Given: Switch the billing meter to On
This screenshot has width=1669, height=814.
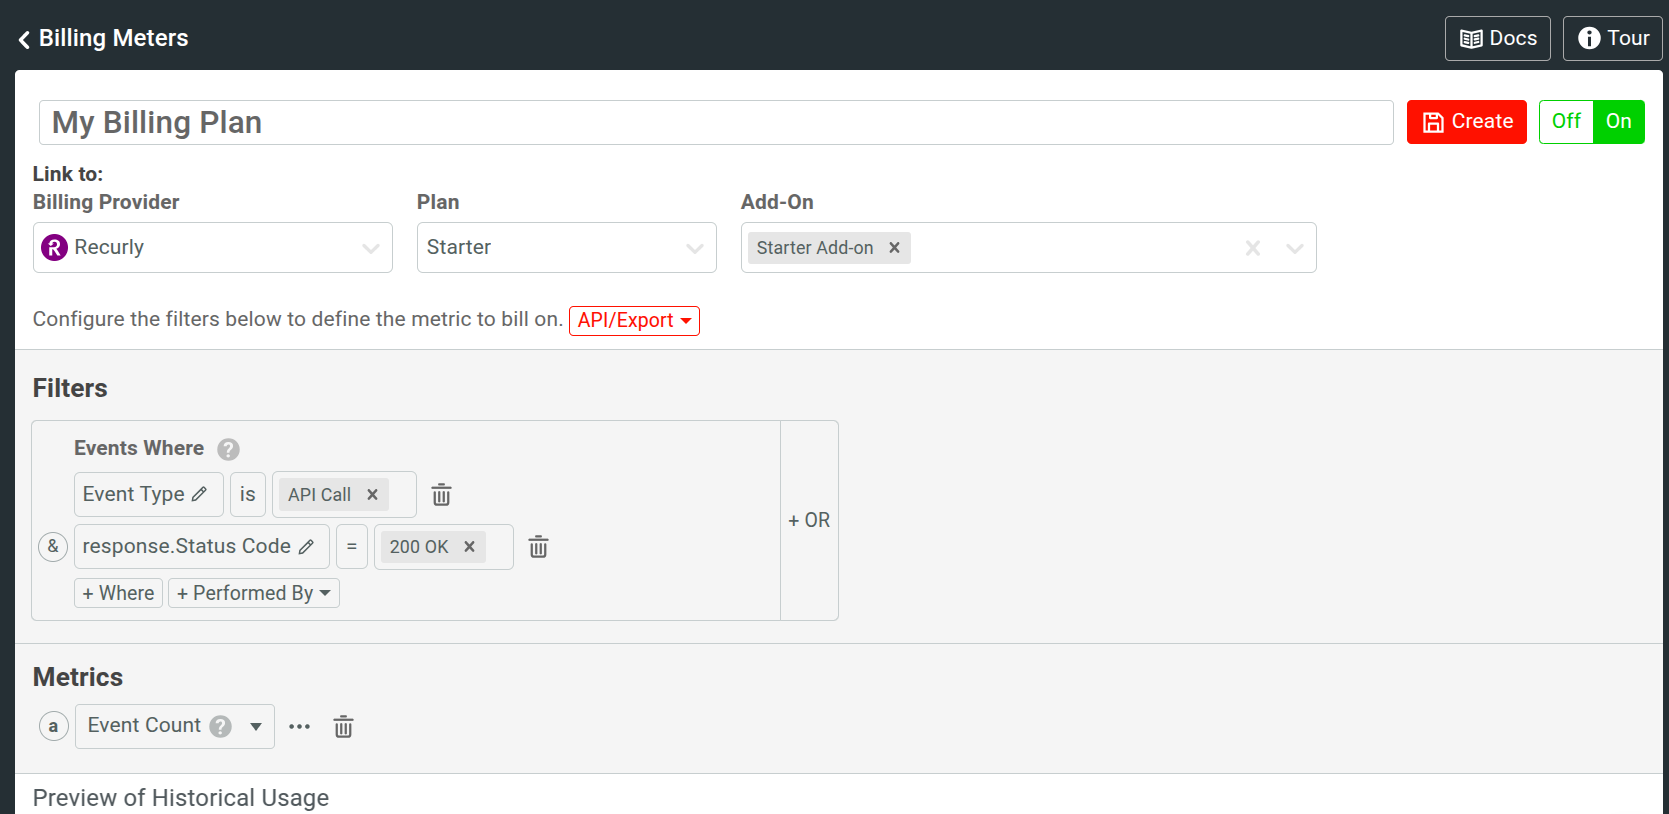Looking at the screenshot, I should pos(1618,122).
